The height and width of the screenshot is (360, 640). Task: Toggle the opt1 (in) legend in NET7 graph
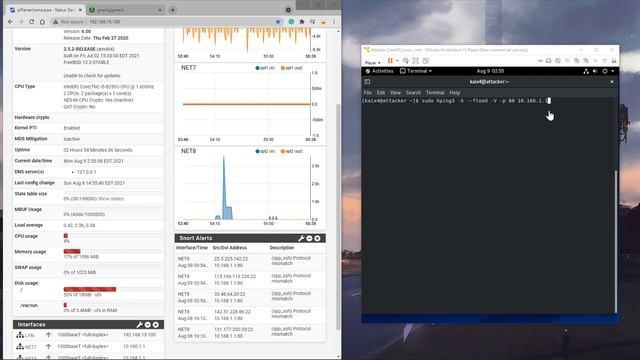(265, 68)
